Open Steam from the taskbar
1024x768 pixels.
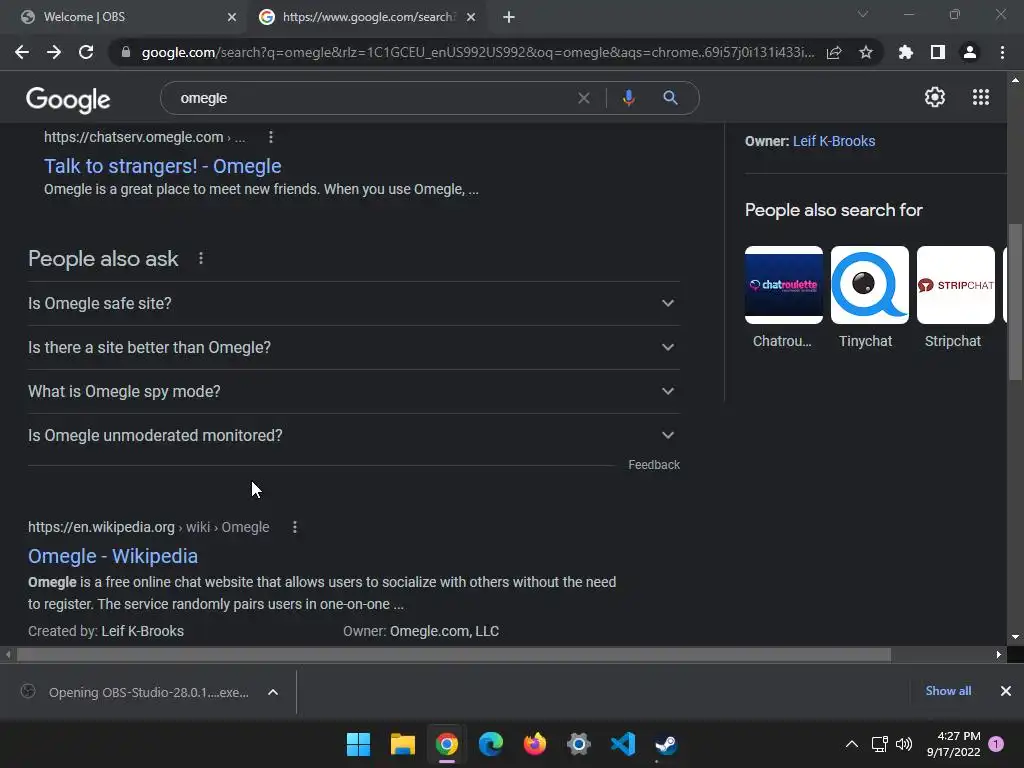pyautogui.click(x=667, y=744)
